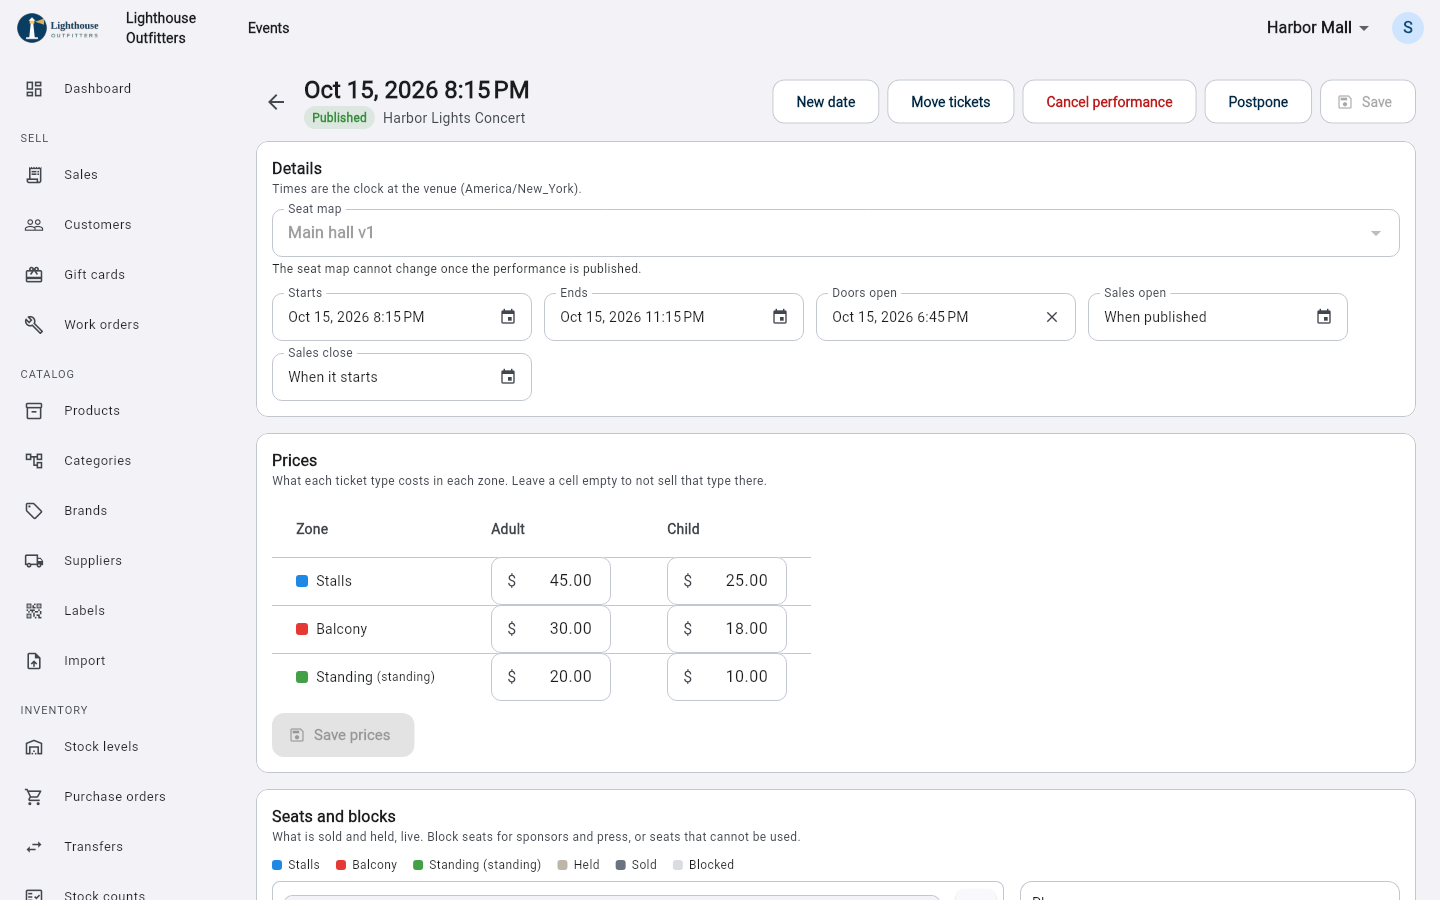
Task: Edit Standing Adult price field
Action: 551,677
